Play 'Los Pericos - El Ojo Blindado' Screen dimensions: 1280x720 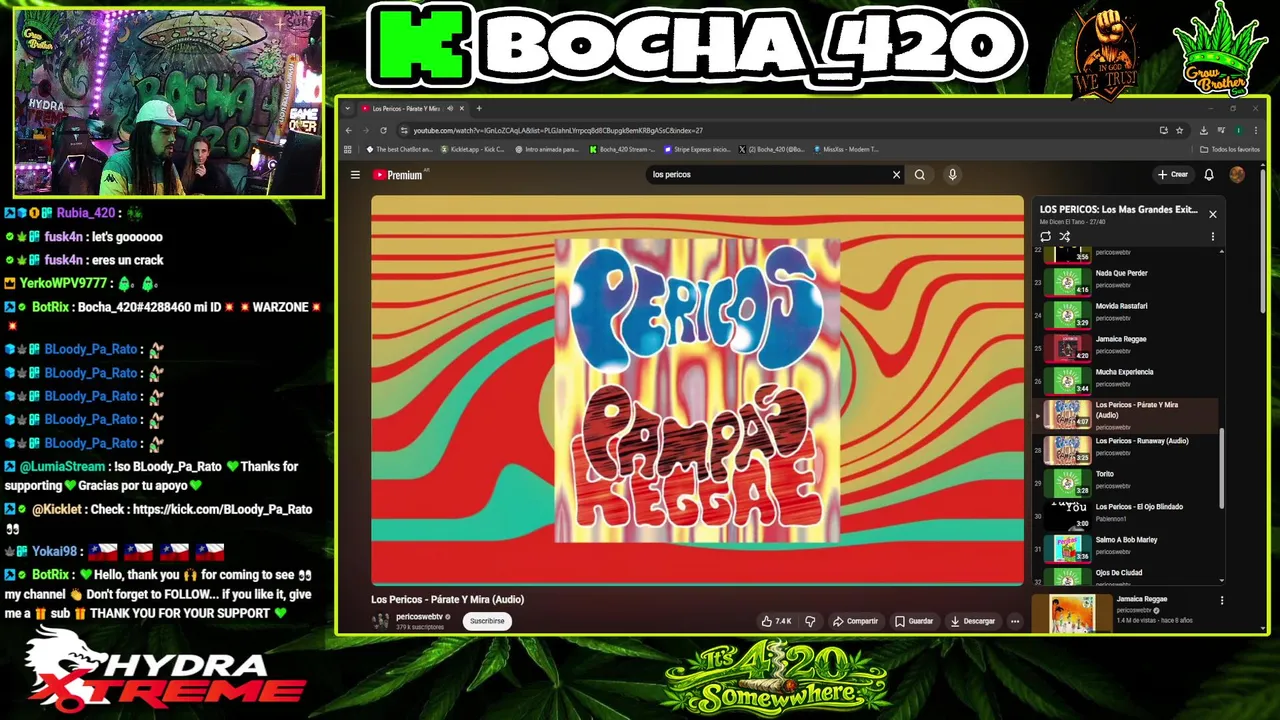tap(1127, 516)
